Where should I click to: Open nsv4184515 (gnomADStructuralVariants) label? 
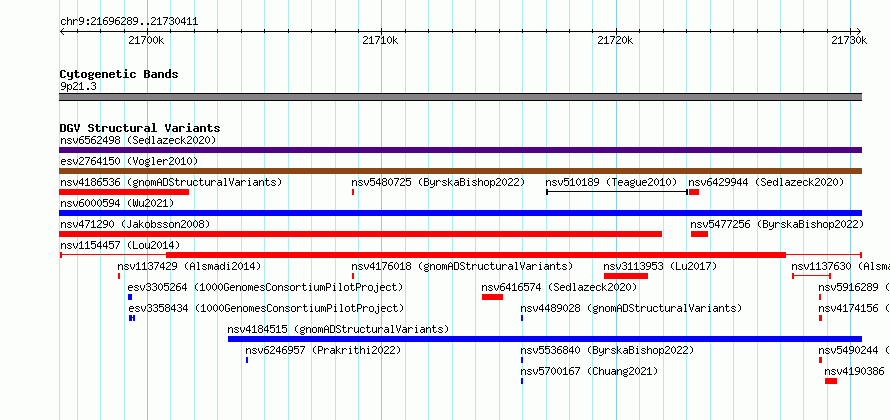(338, 329)
